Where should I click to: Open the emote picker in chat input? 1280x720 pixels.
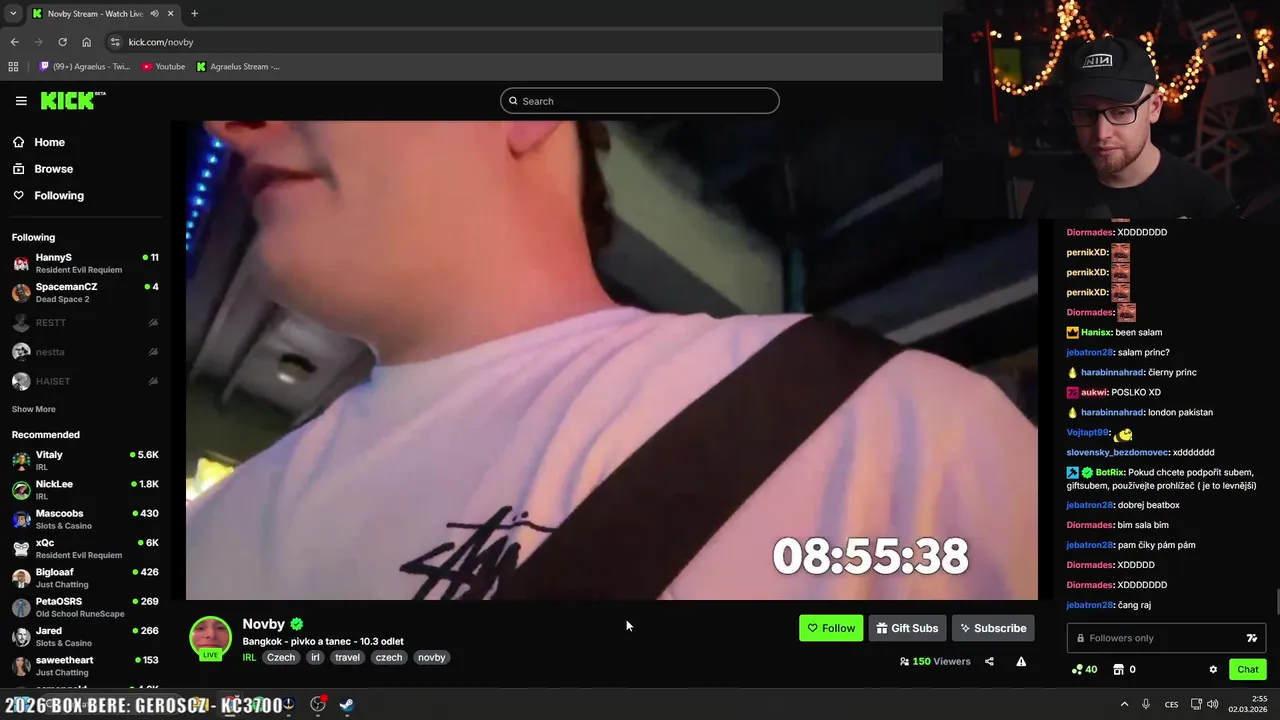click(x=1252, y=638)
